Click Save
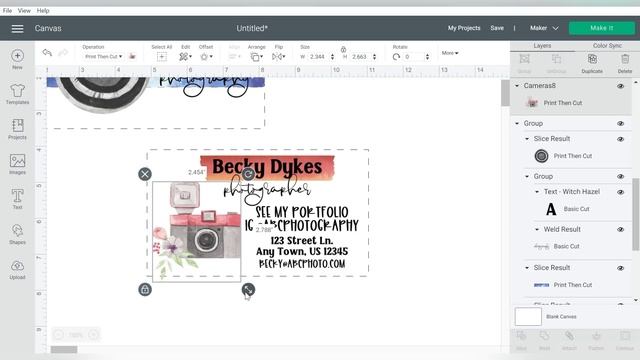 (x=497, y=28)
